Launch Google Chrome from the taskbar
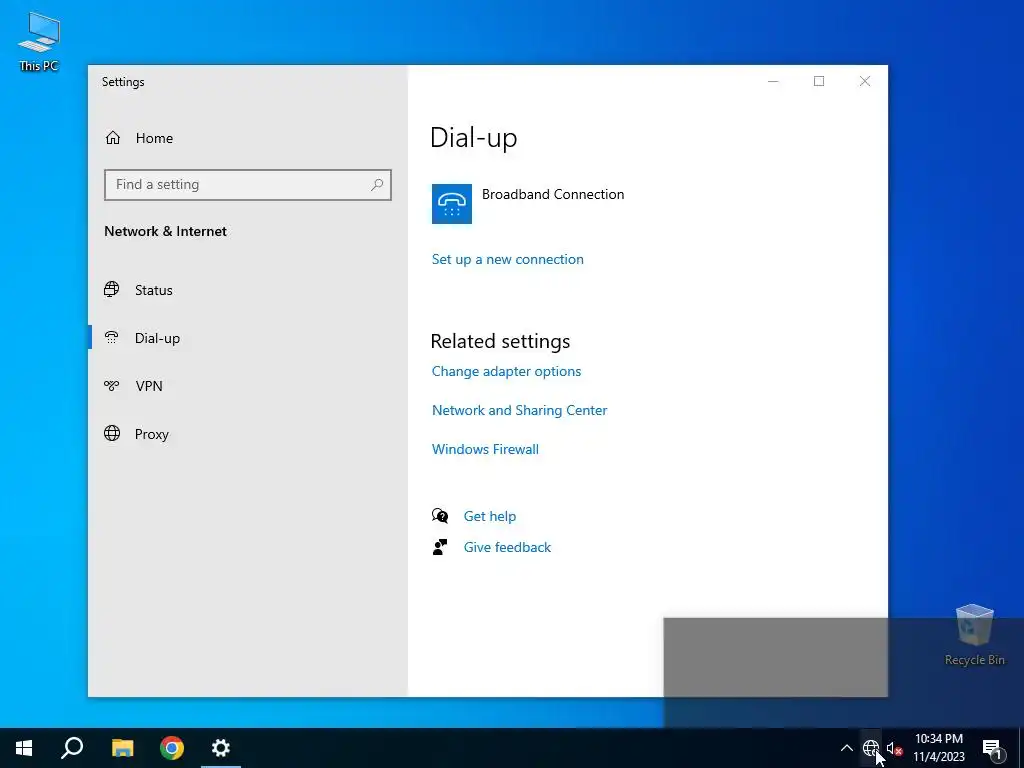The width and height of the screenshot is (1024, 768). pos(172,748)
